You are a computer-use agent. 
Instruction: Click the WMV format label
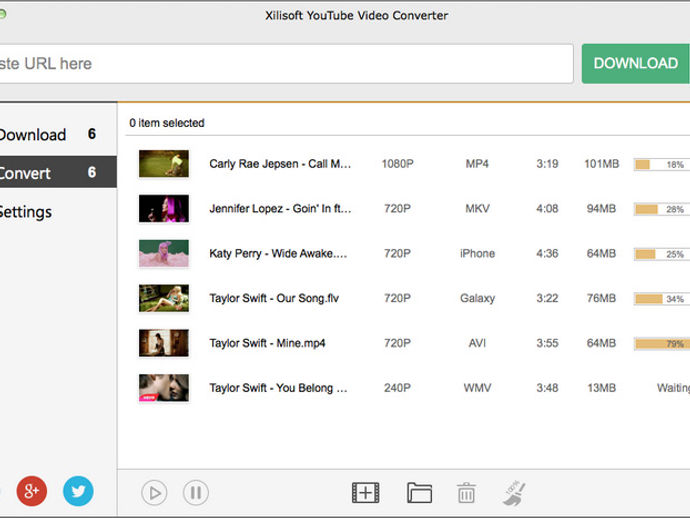click(x=477, y=388)
